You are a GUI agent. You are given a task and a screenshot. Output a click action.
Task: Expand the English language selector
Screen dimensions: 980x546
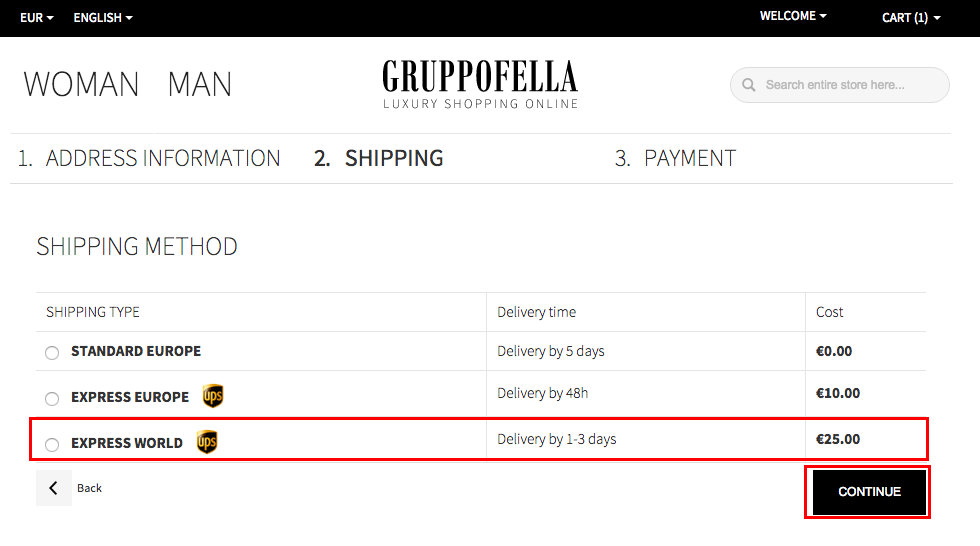tap(103, 17)
